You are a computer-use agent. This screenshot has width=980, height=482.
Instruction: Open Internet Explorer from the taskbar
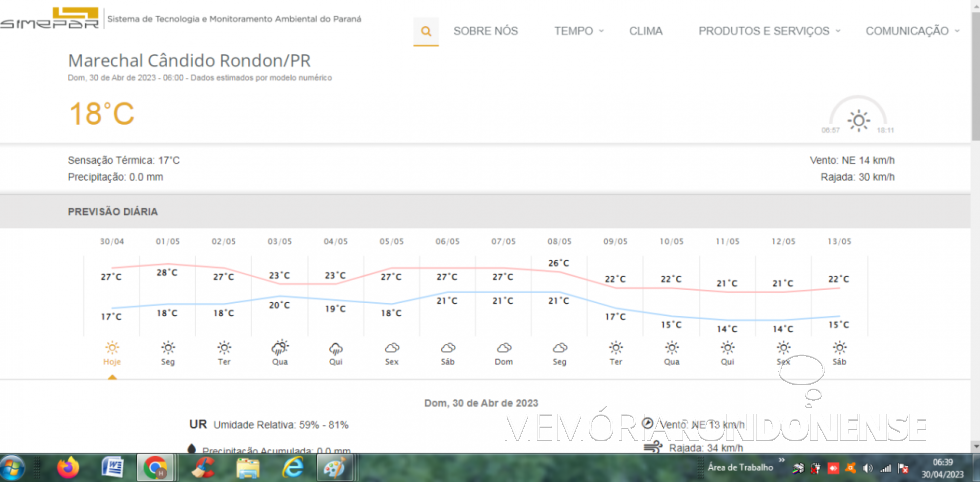tap(292, 467)
